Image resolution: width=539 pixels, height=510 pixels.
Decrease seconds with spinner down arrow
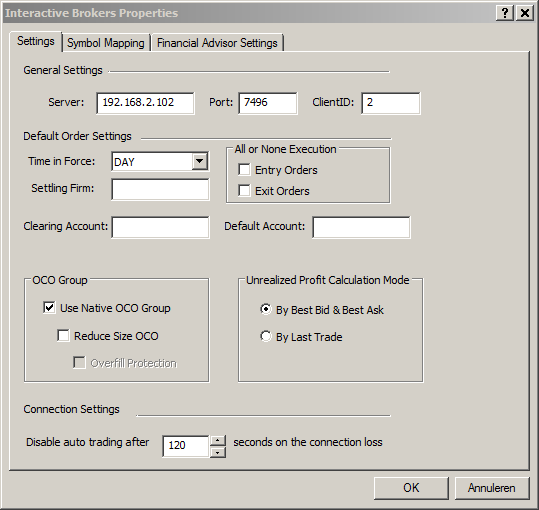tap(217, 452)
